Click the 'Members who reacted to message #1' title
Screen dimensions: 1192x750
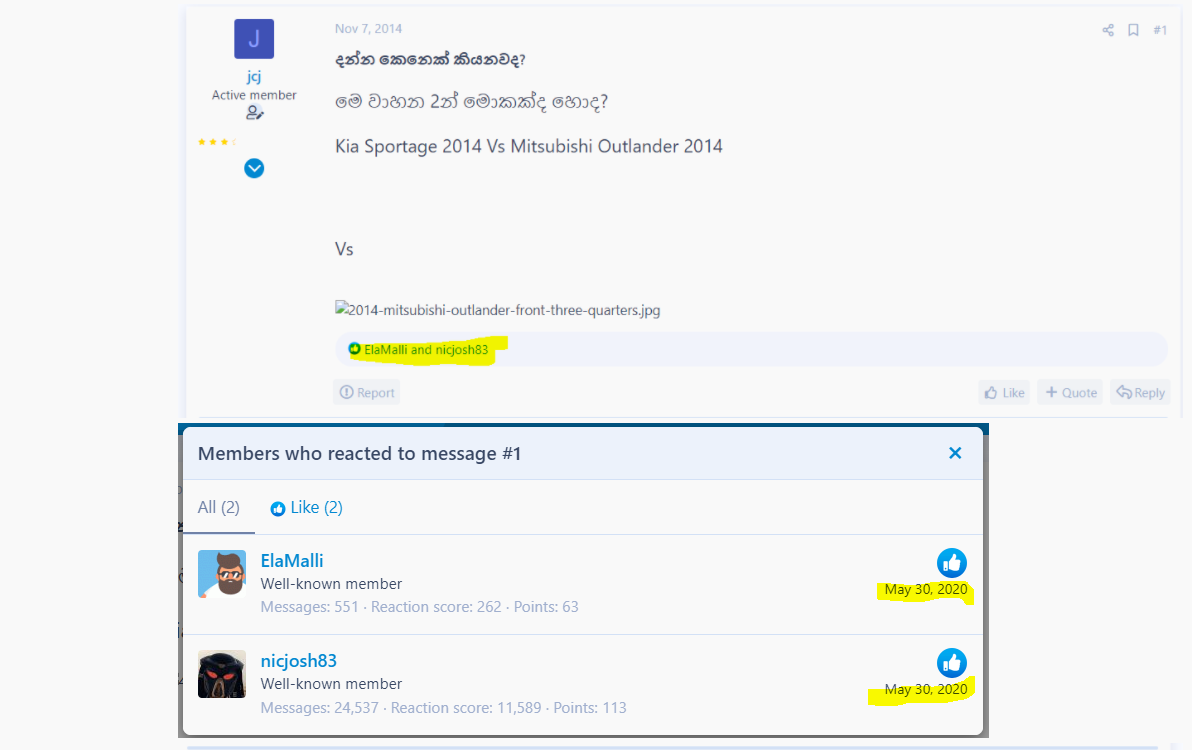[x=360, y=454]
